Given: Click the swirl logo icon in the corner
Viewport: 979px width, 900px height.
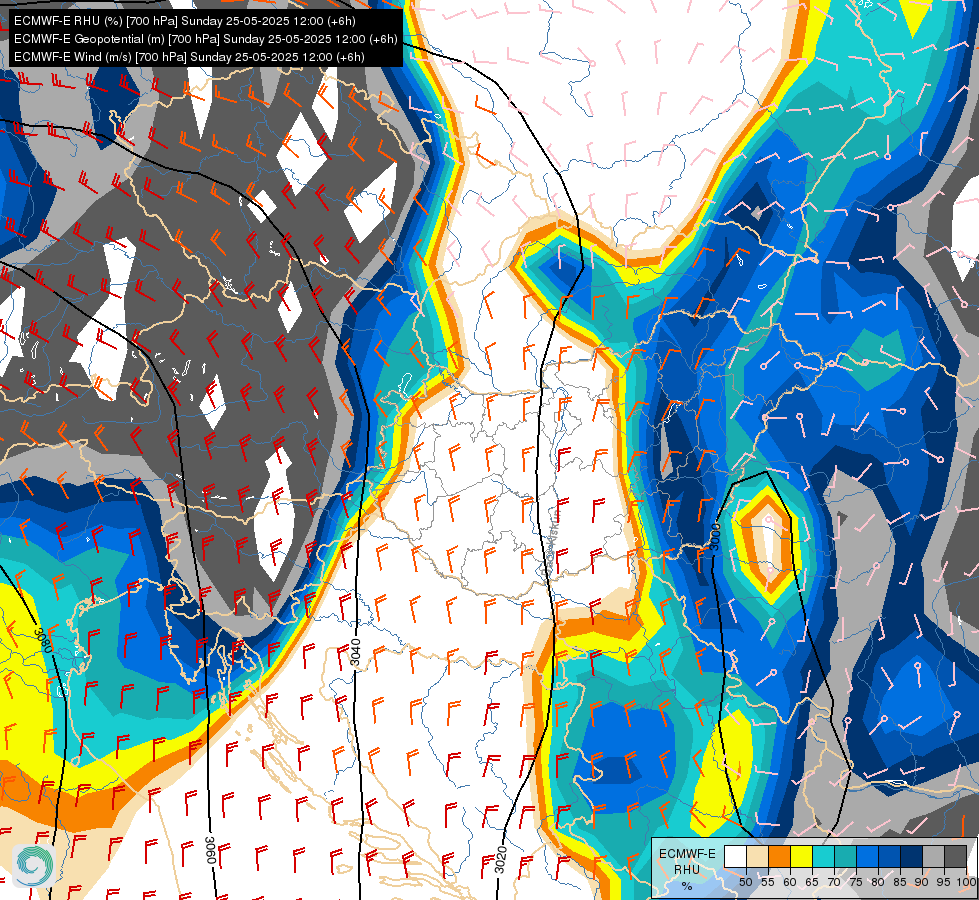Looking at the screenshot, I should [33, 866].
